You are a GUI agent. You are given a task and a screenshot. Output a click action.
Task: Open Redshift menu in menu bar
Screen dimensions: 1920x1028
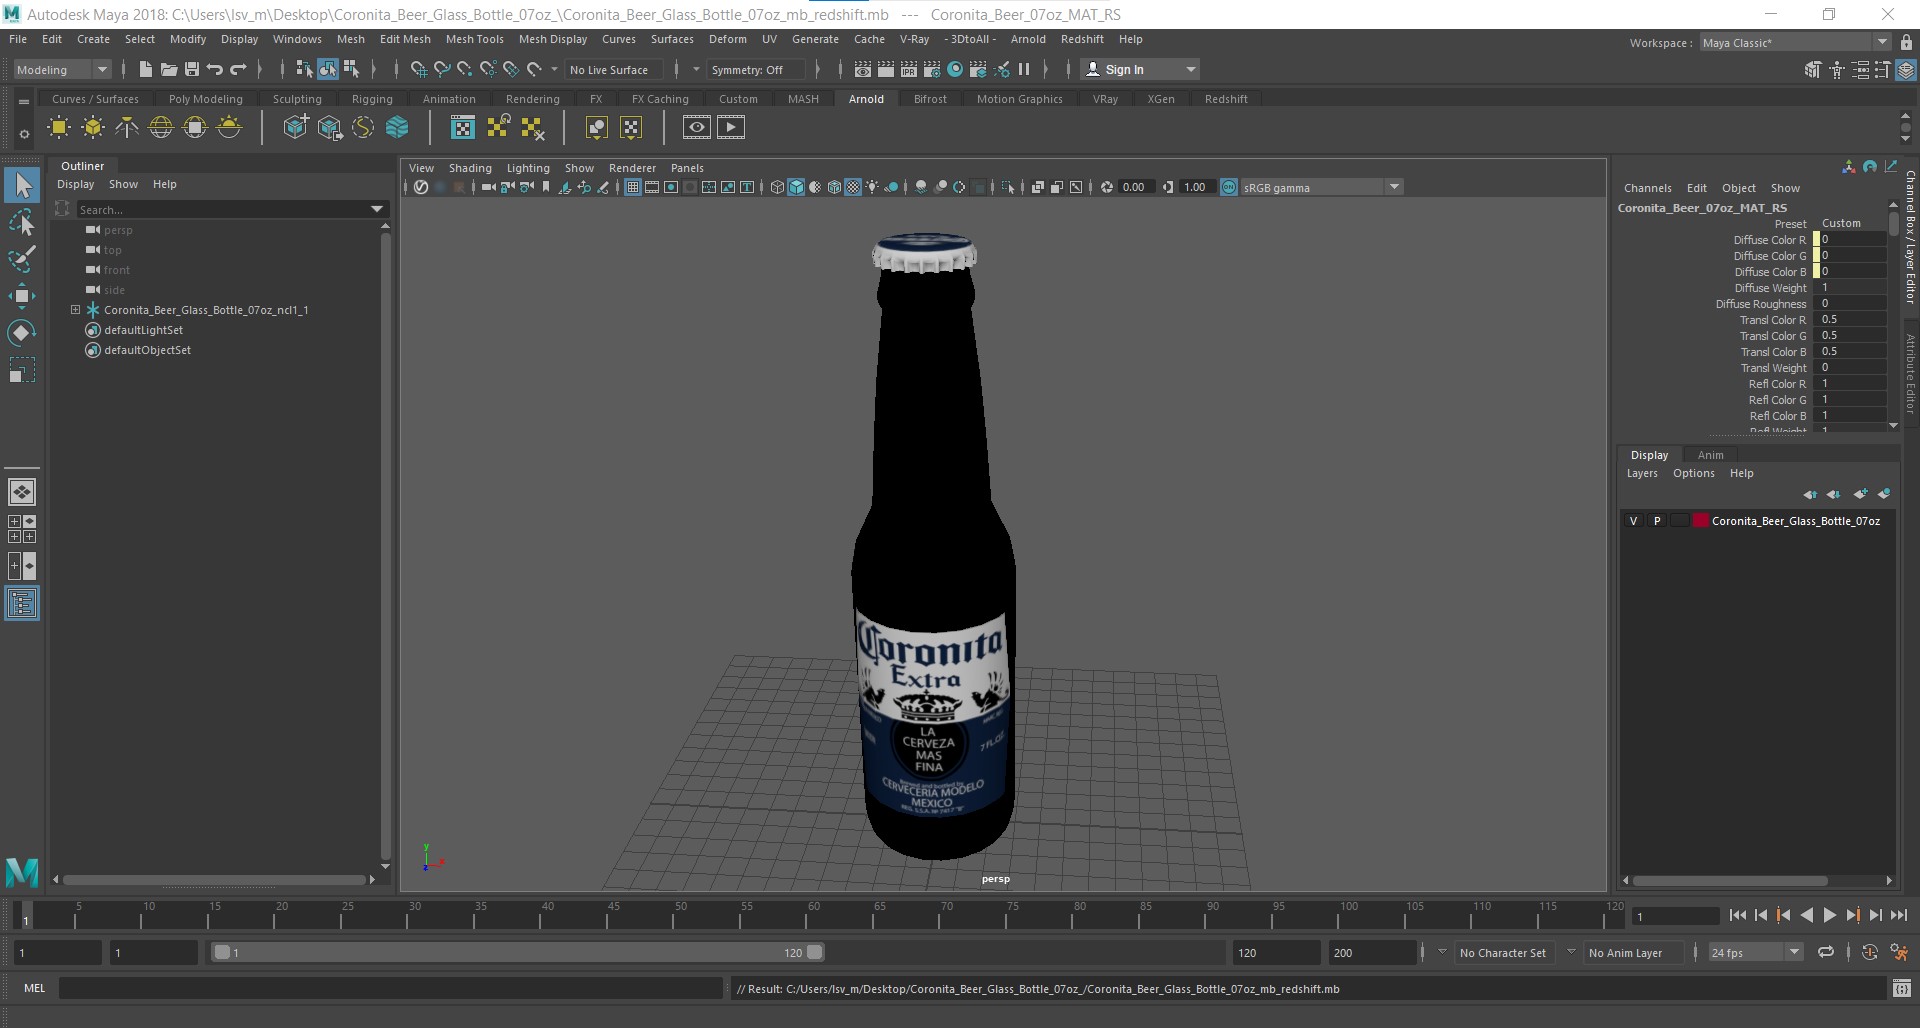[1082, 39]
